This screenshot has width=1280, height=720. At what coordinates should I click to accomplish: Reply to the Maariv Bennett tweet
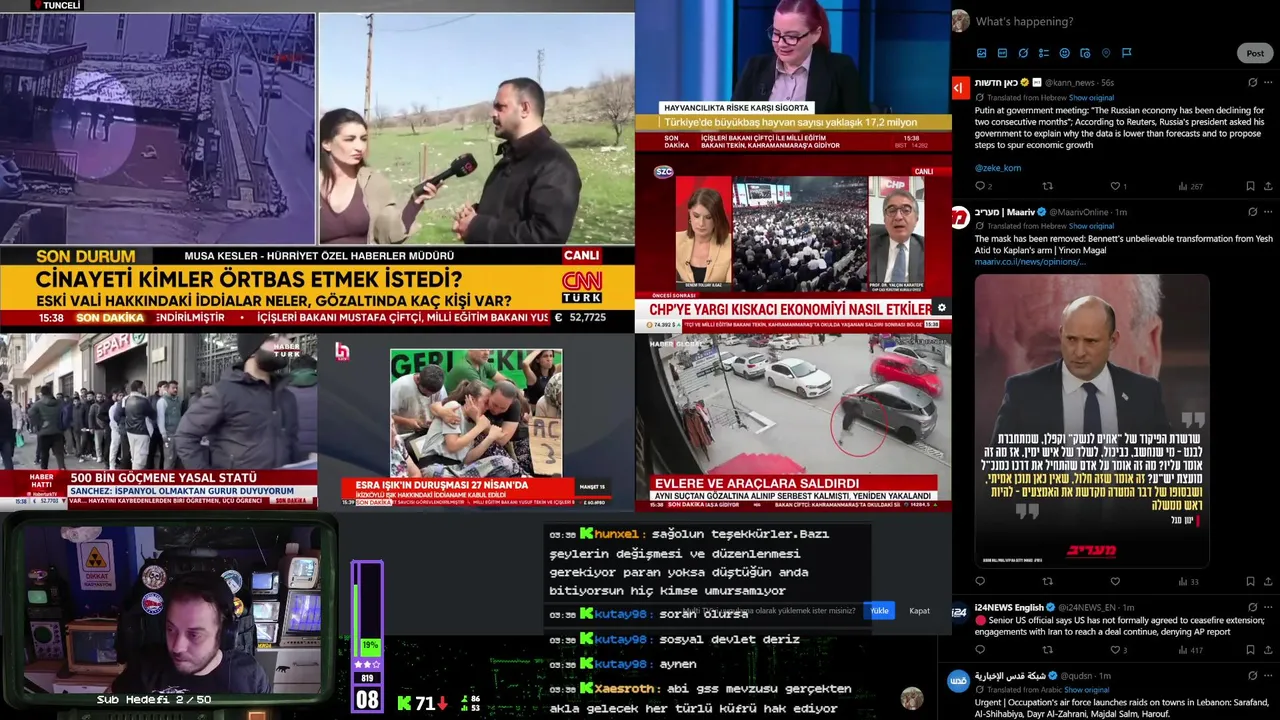pos(980,581)
